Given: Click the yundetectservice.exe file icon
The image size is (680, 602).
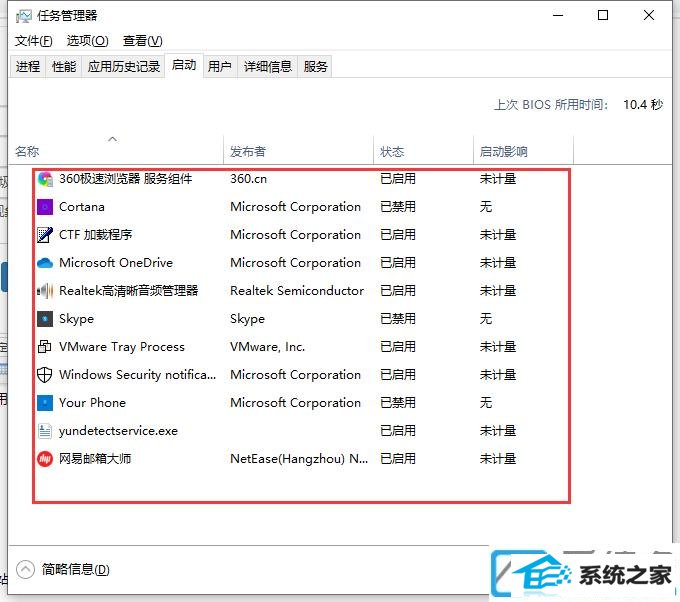Looking at the screenshot, I should coord(45,431).
